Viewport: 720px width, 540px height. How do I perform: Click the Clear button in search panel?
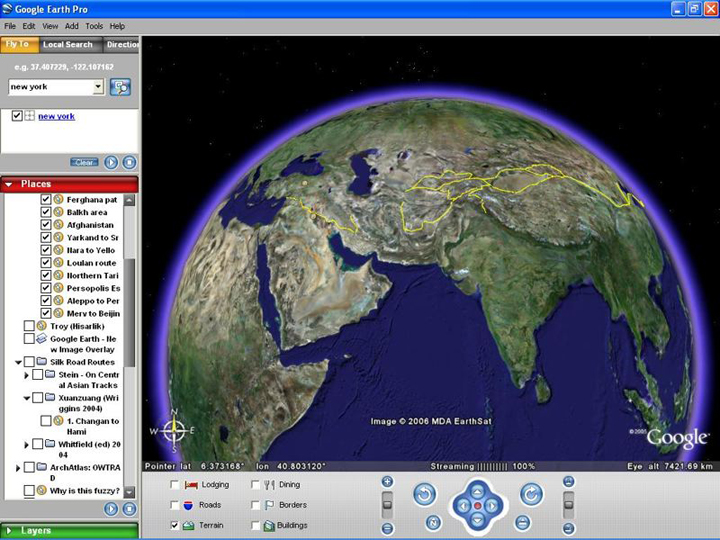[x=84, y=162]
